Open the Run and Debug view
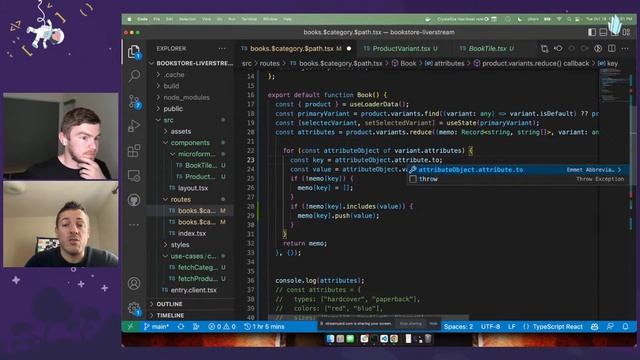 point(134,126)
